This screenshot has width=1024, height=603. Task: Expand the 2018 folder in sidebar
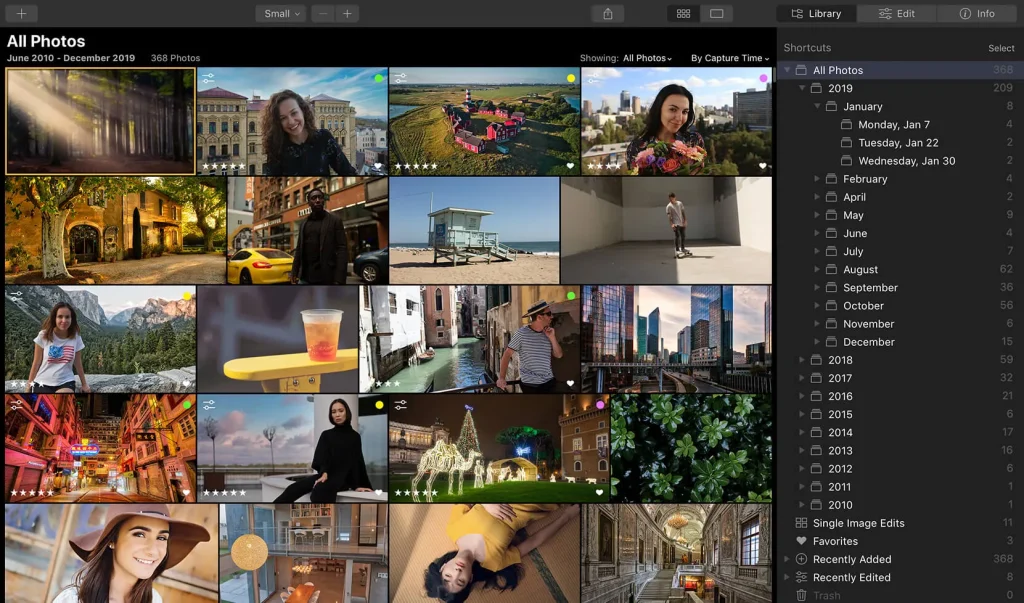[x=802, y=360]
